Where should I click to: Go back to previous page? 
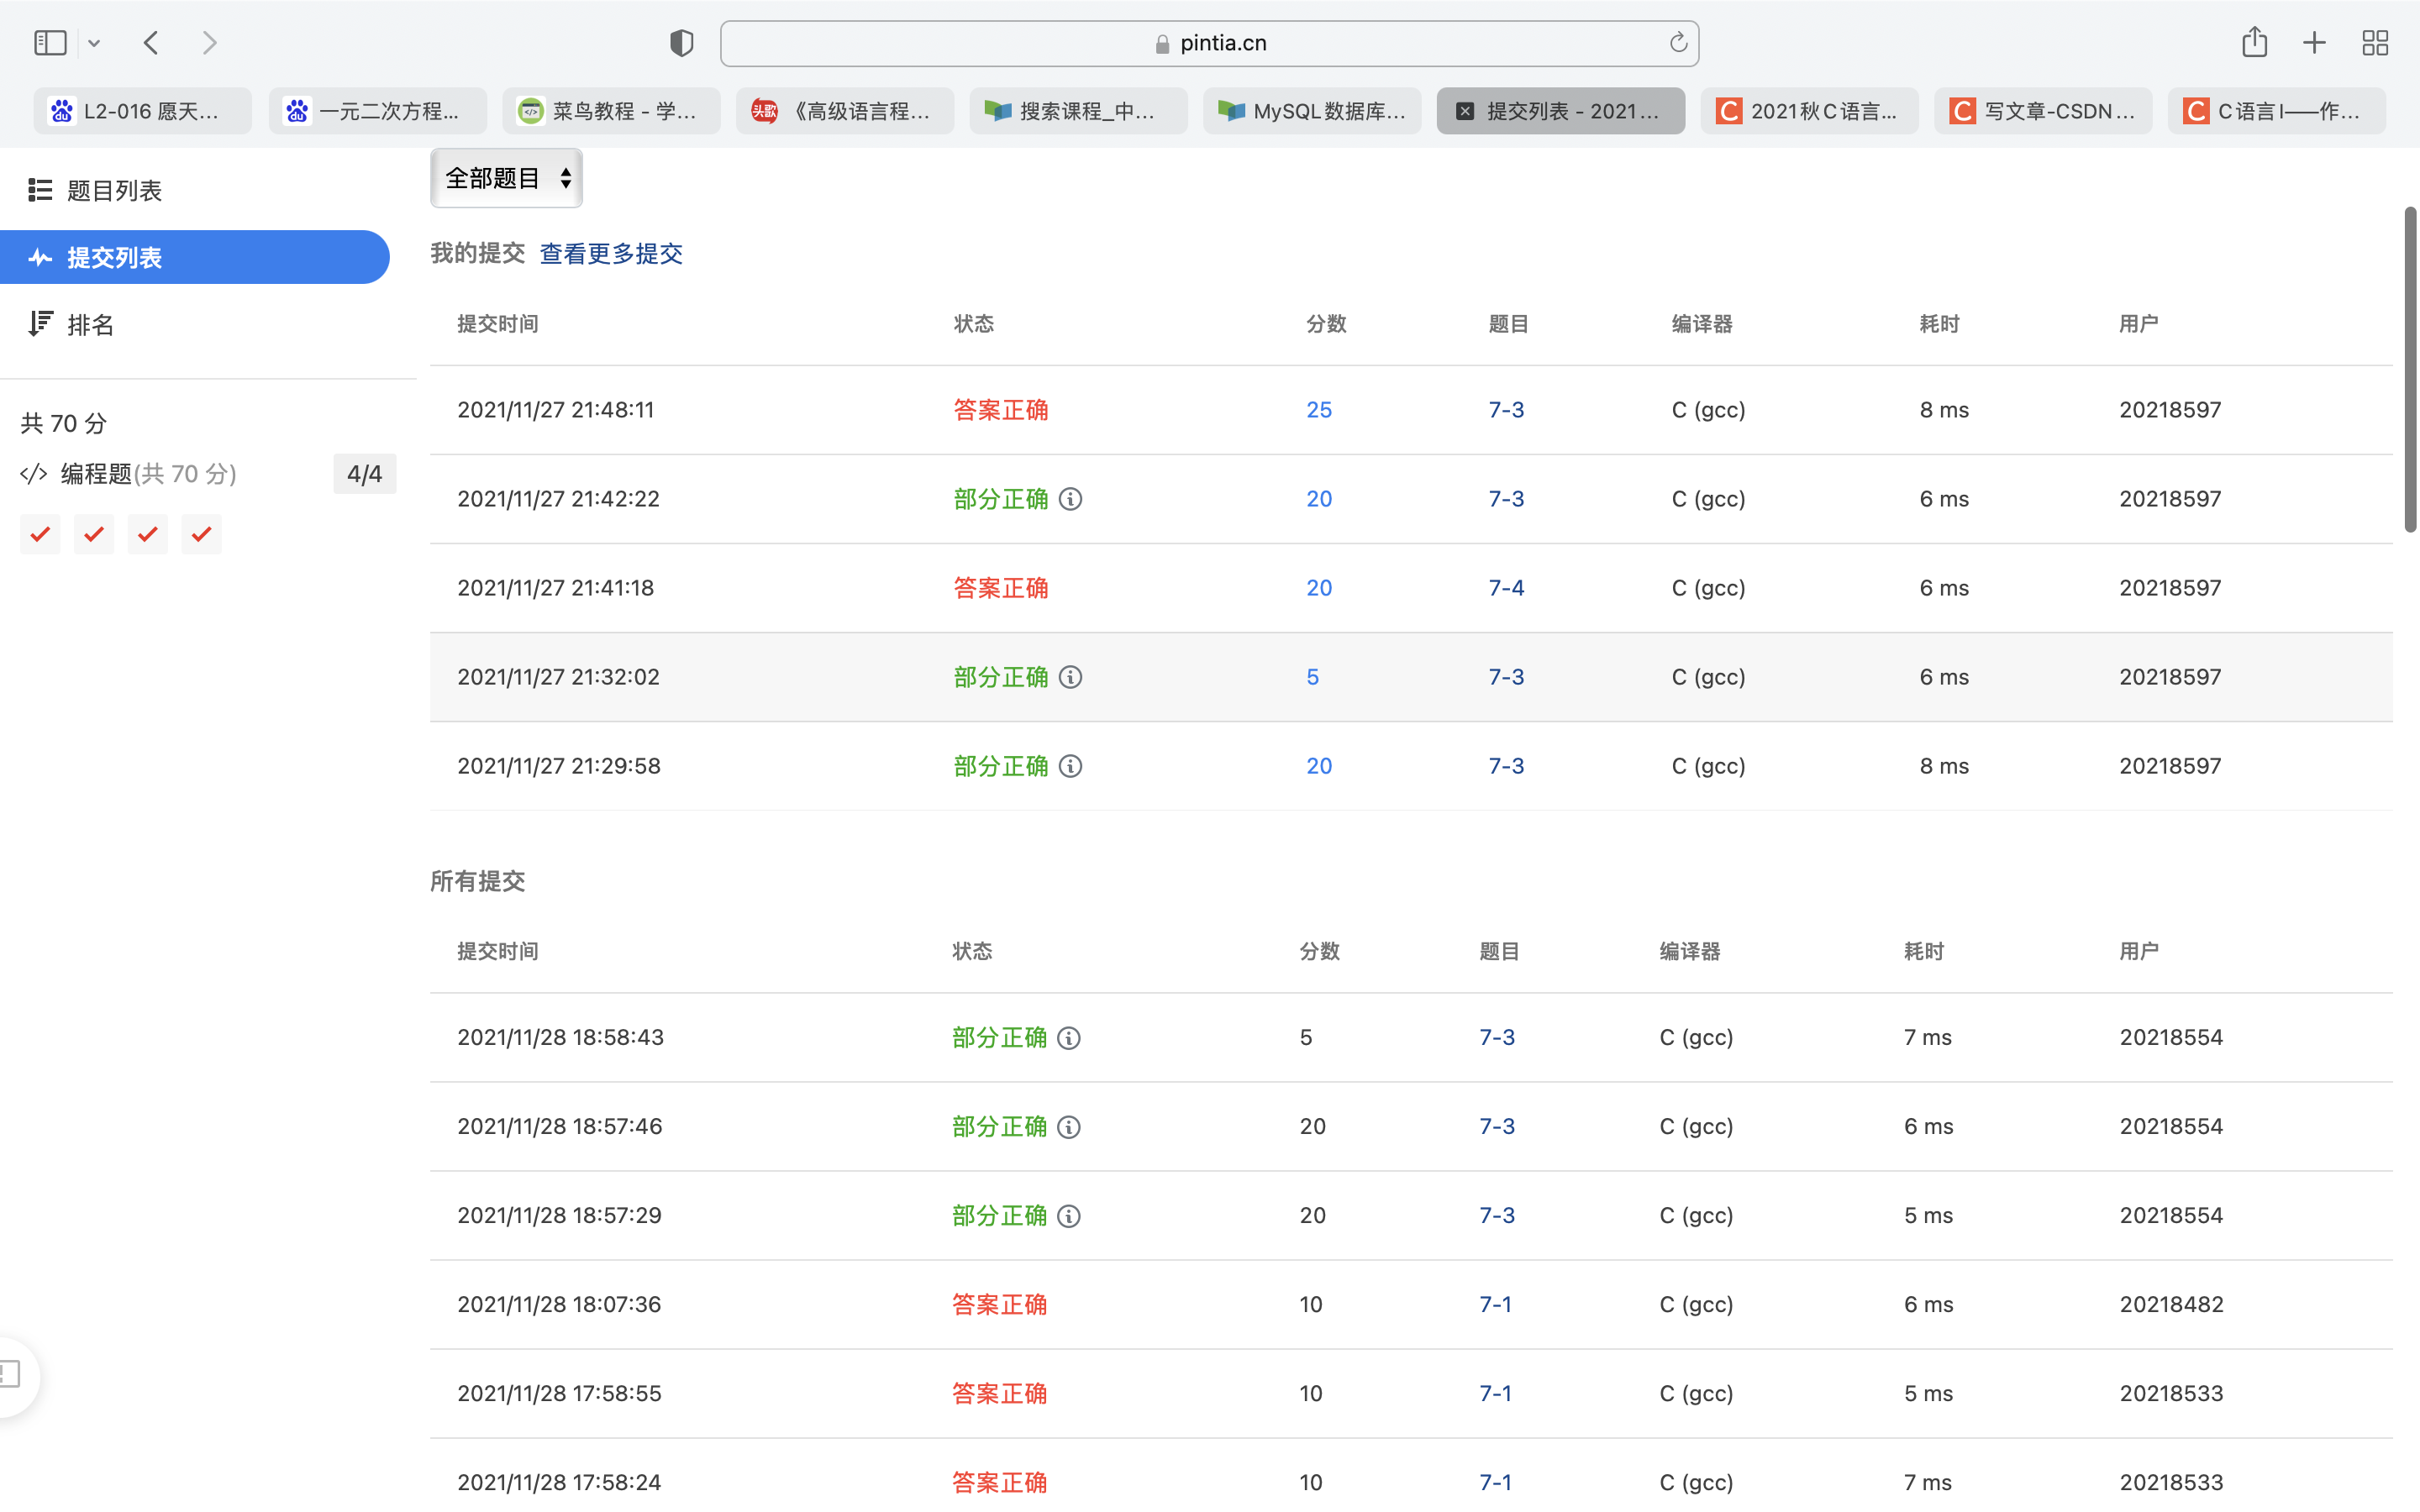[x=151, y=43]
